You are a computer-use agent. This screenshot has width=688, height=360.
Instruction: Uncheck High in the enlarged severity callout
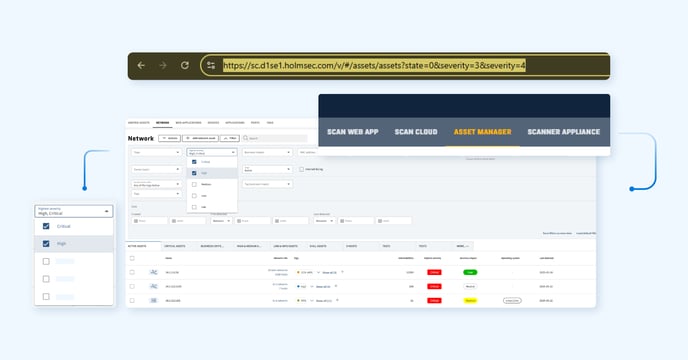pos(46,244)
